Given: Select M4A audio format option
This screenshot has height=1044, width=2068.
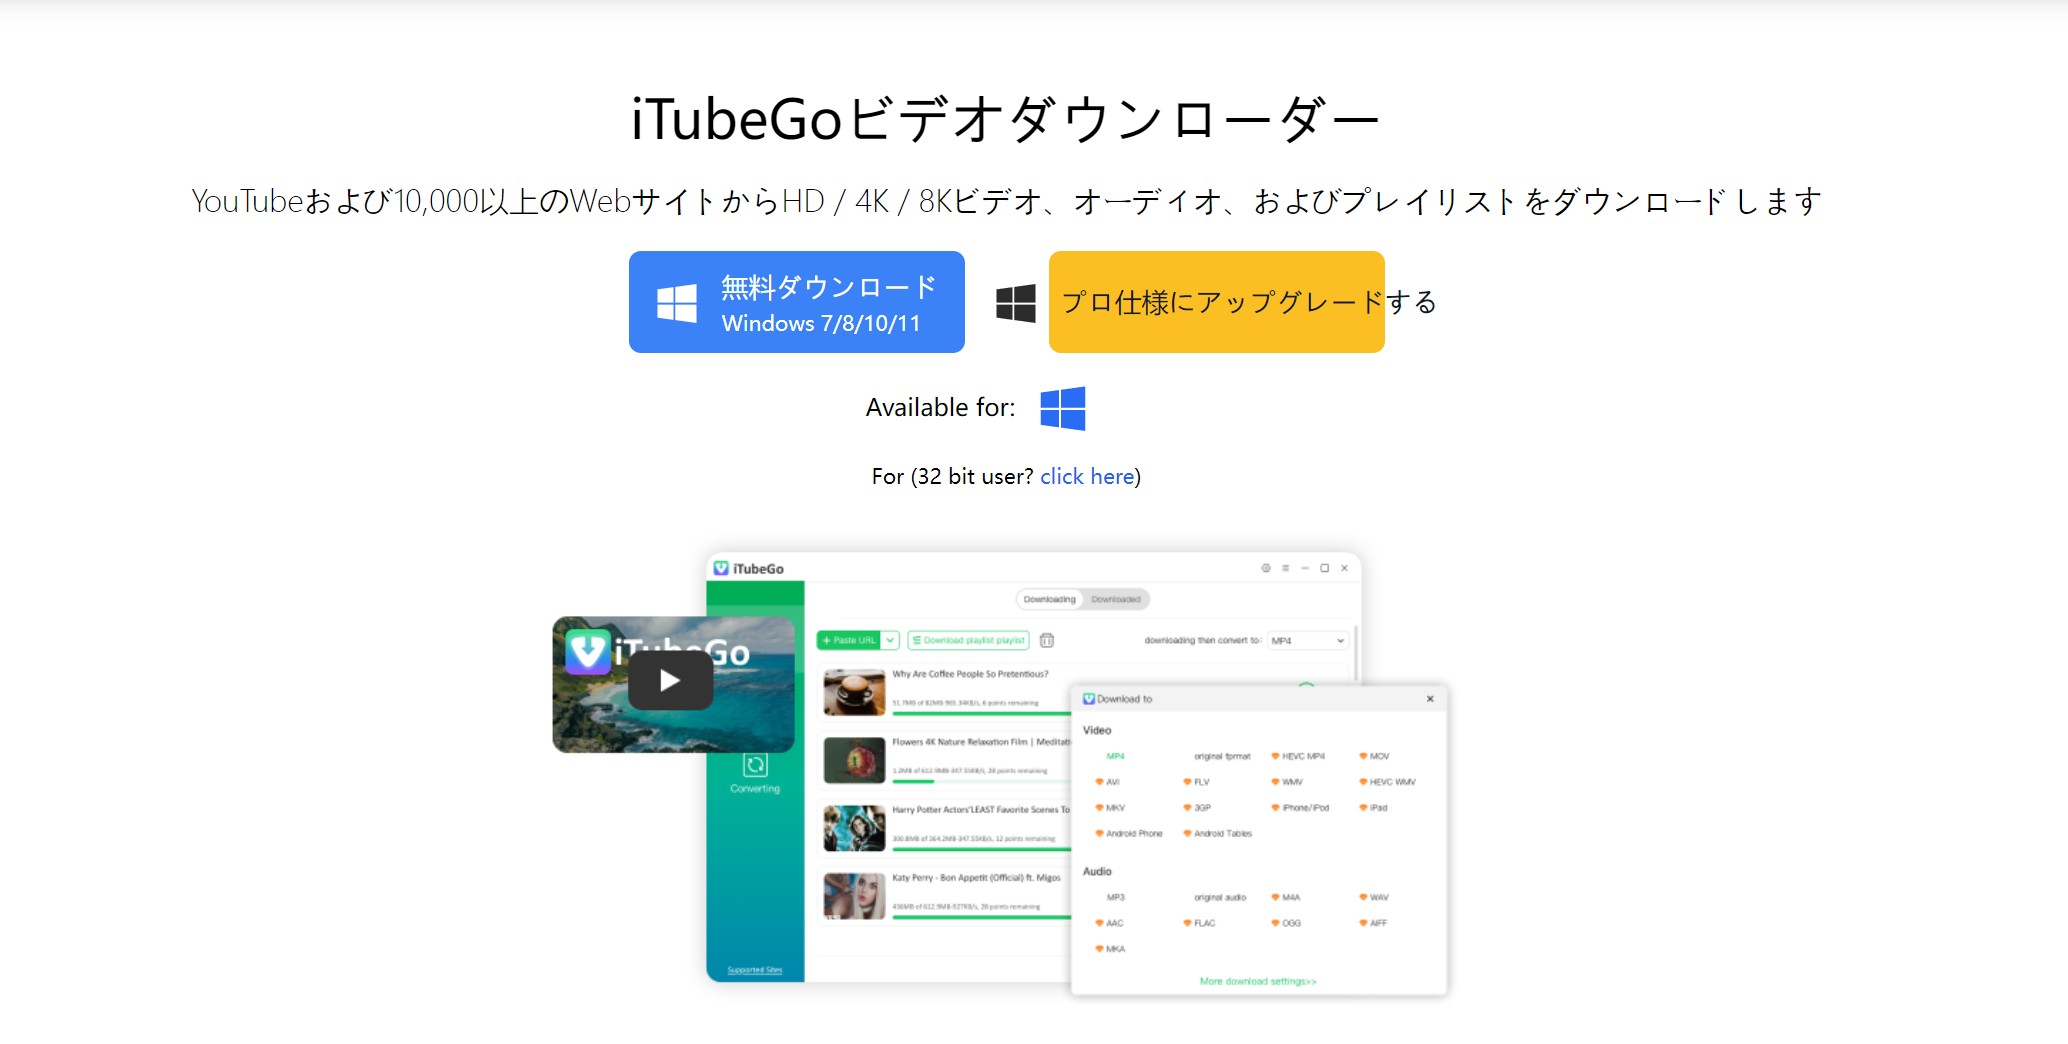Looking at the screenshot, I should 1286,898.
